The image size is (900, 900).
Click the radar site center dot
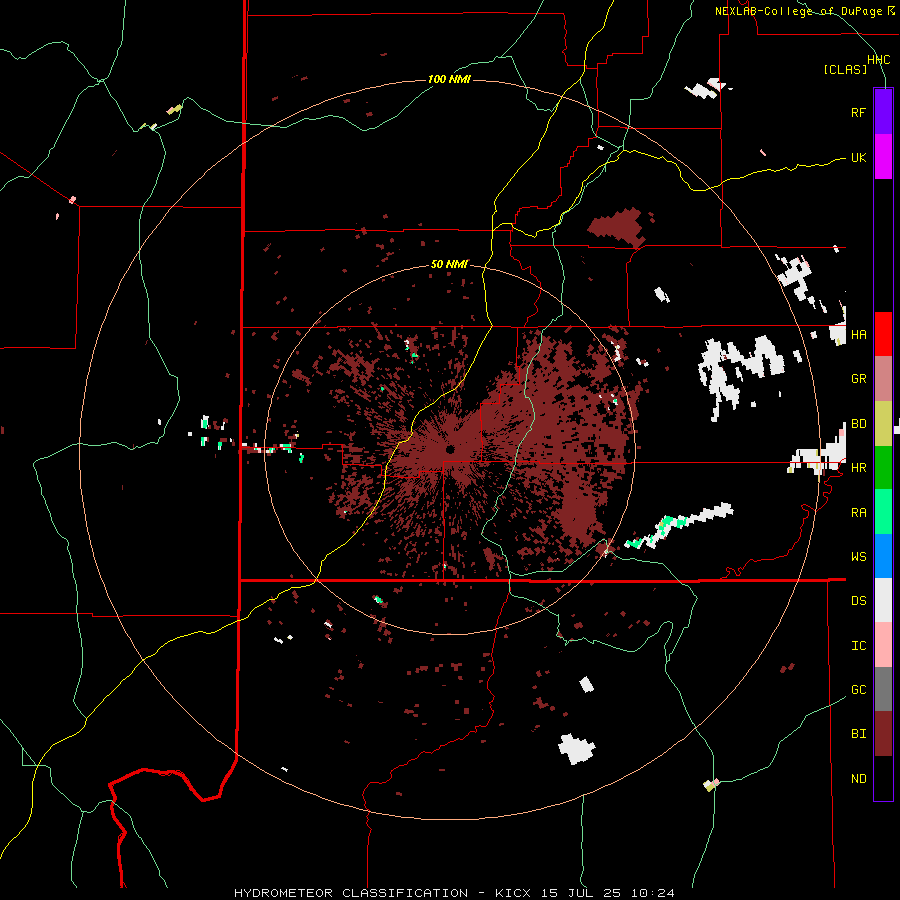click(450, 449)
